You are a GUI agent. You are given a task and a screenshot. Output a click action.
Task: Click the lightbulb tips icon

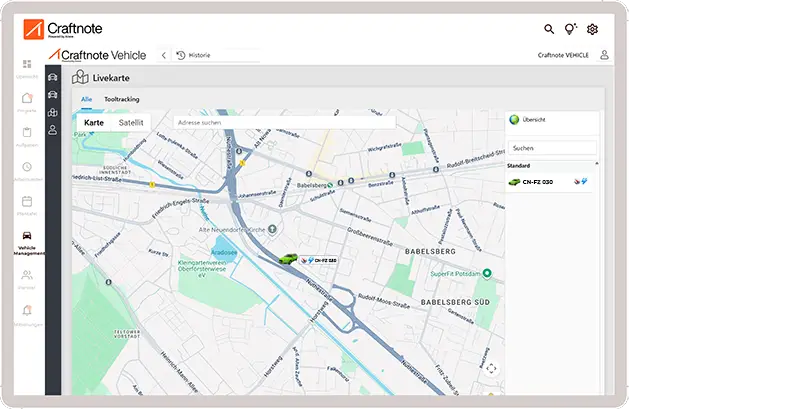pos(570,30)
